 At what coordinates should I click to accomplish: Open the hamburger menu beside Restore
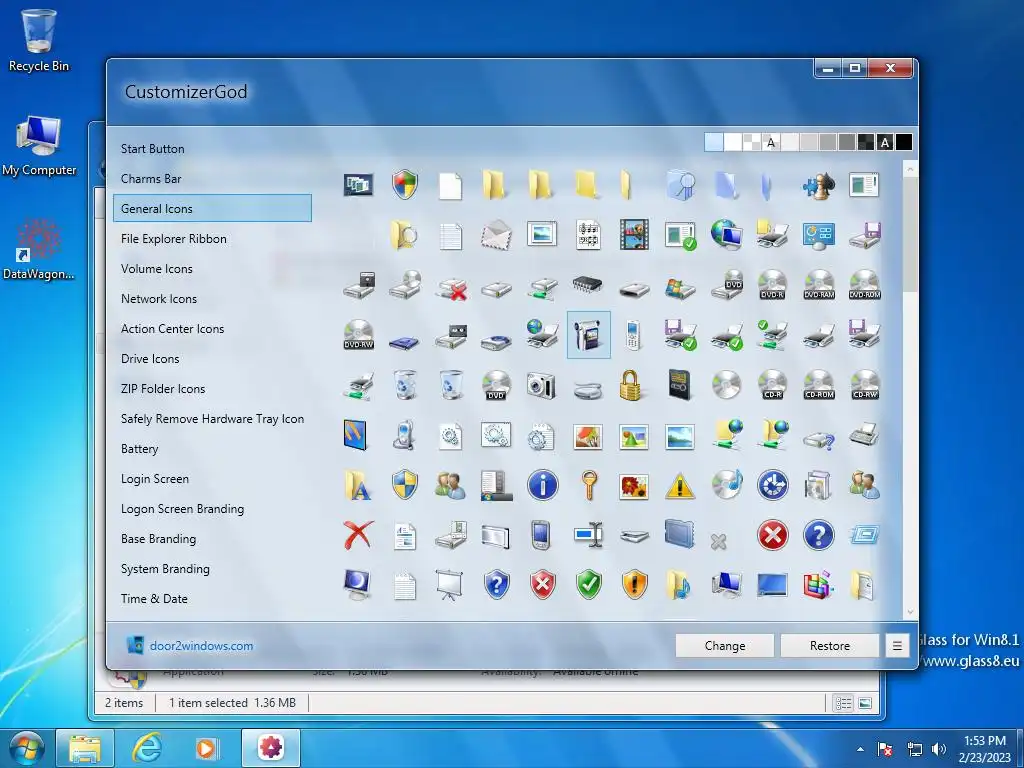click(897, 646)
